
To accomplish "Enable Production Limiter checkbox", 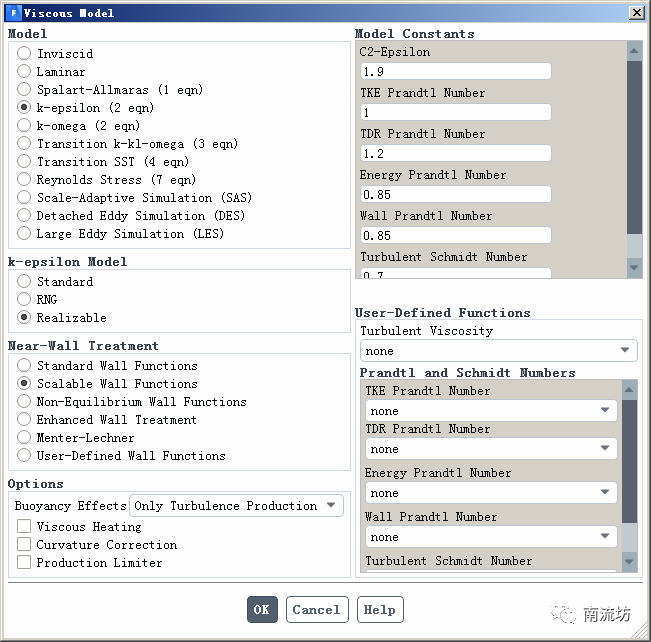I will (x=24, y=562).
